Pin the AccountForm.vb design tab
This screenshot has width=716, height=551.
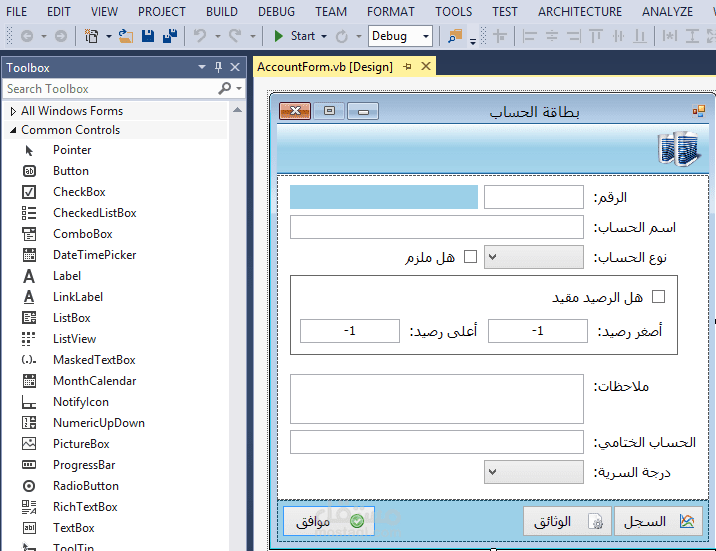click(x=407, y=67)
